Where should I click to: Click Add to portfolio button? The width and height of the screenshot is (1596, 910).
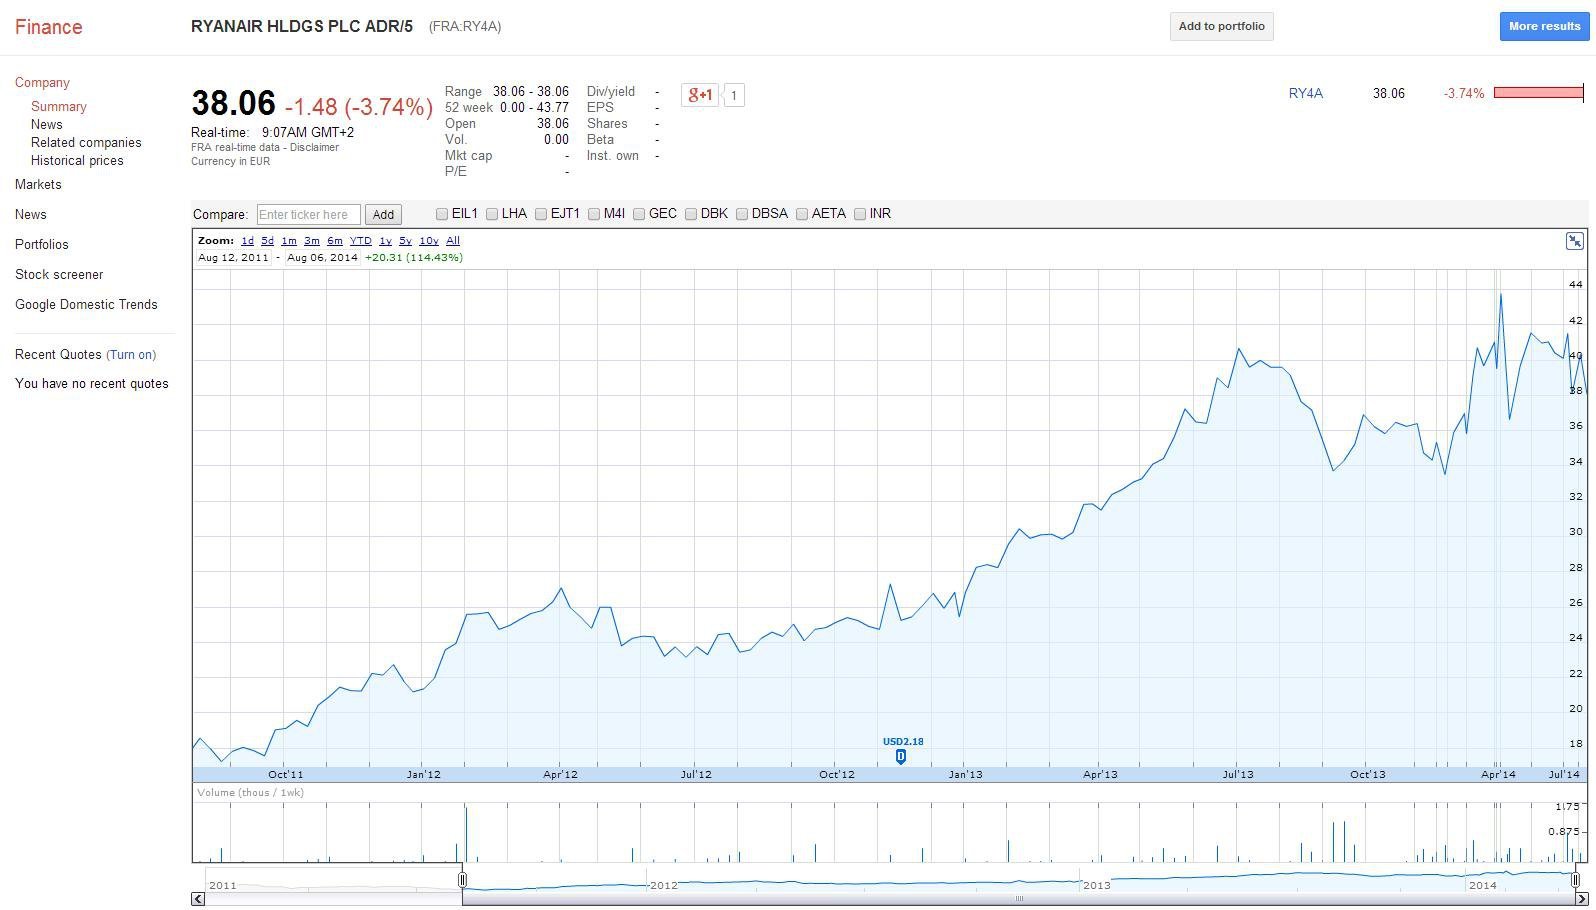coord(1221,27)
